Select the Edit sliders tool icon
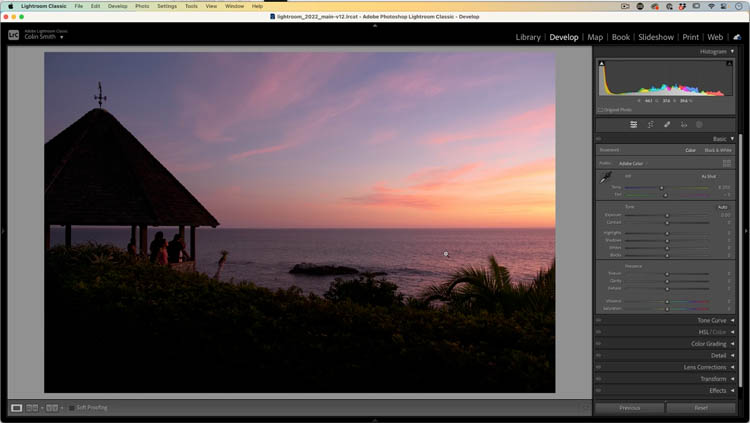This screenshot has width=750, height=423. click(633, 125)
